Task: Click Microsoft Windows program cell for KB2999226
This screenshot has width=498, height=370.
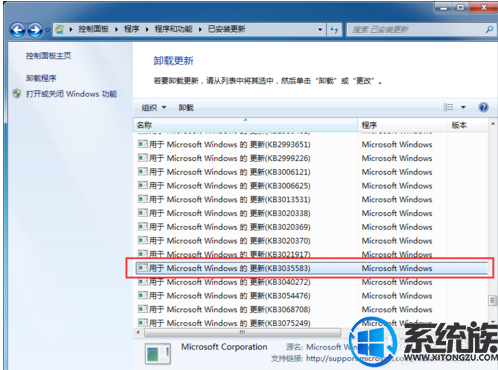Action: click(x=397, y=158)
